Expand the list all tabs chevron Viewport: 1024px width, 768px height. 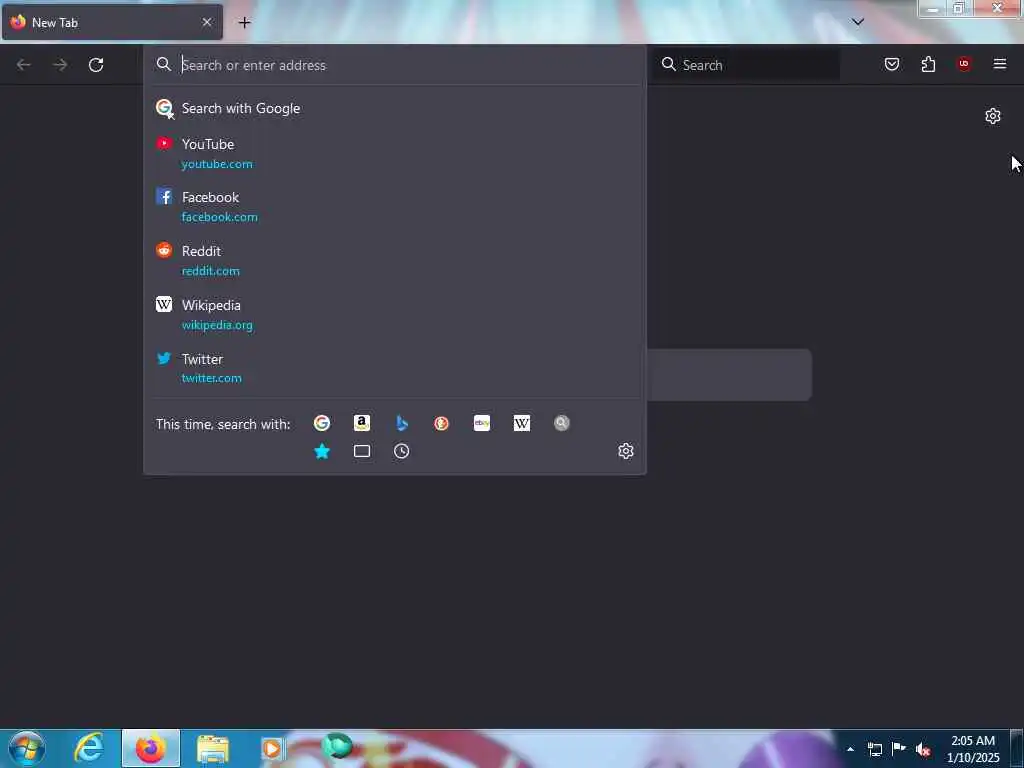(x=858, y=22)
